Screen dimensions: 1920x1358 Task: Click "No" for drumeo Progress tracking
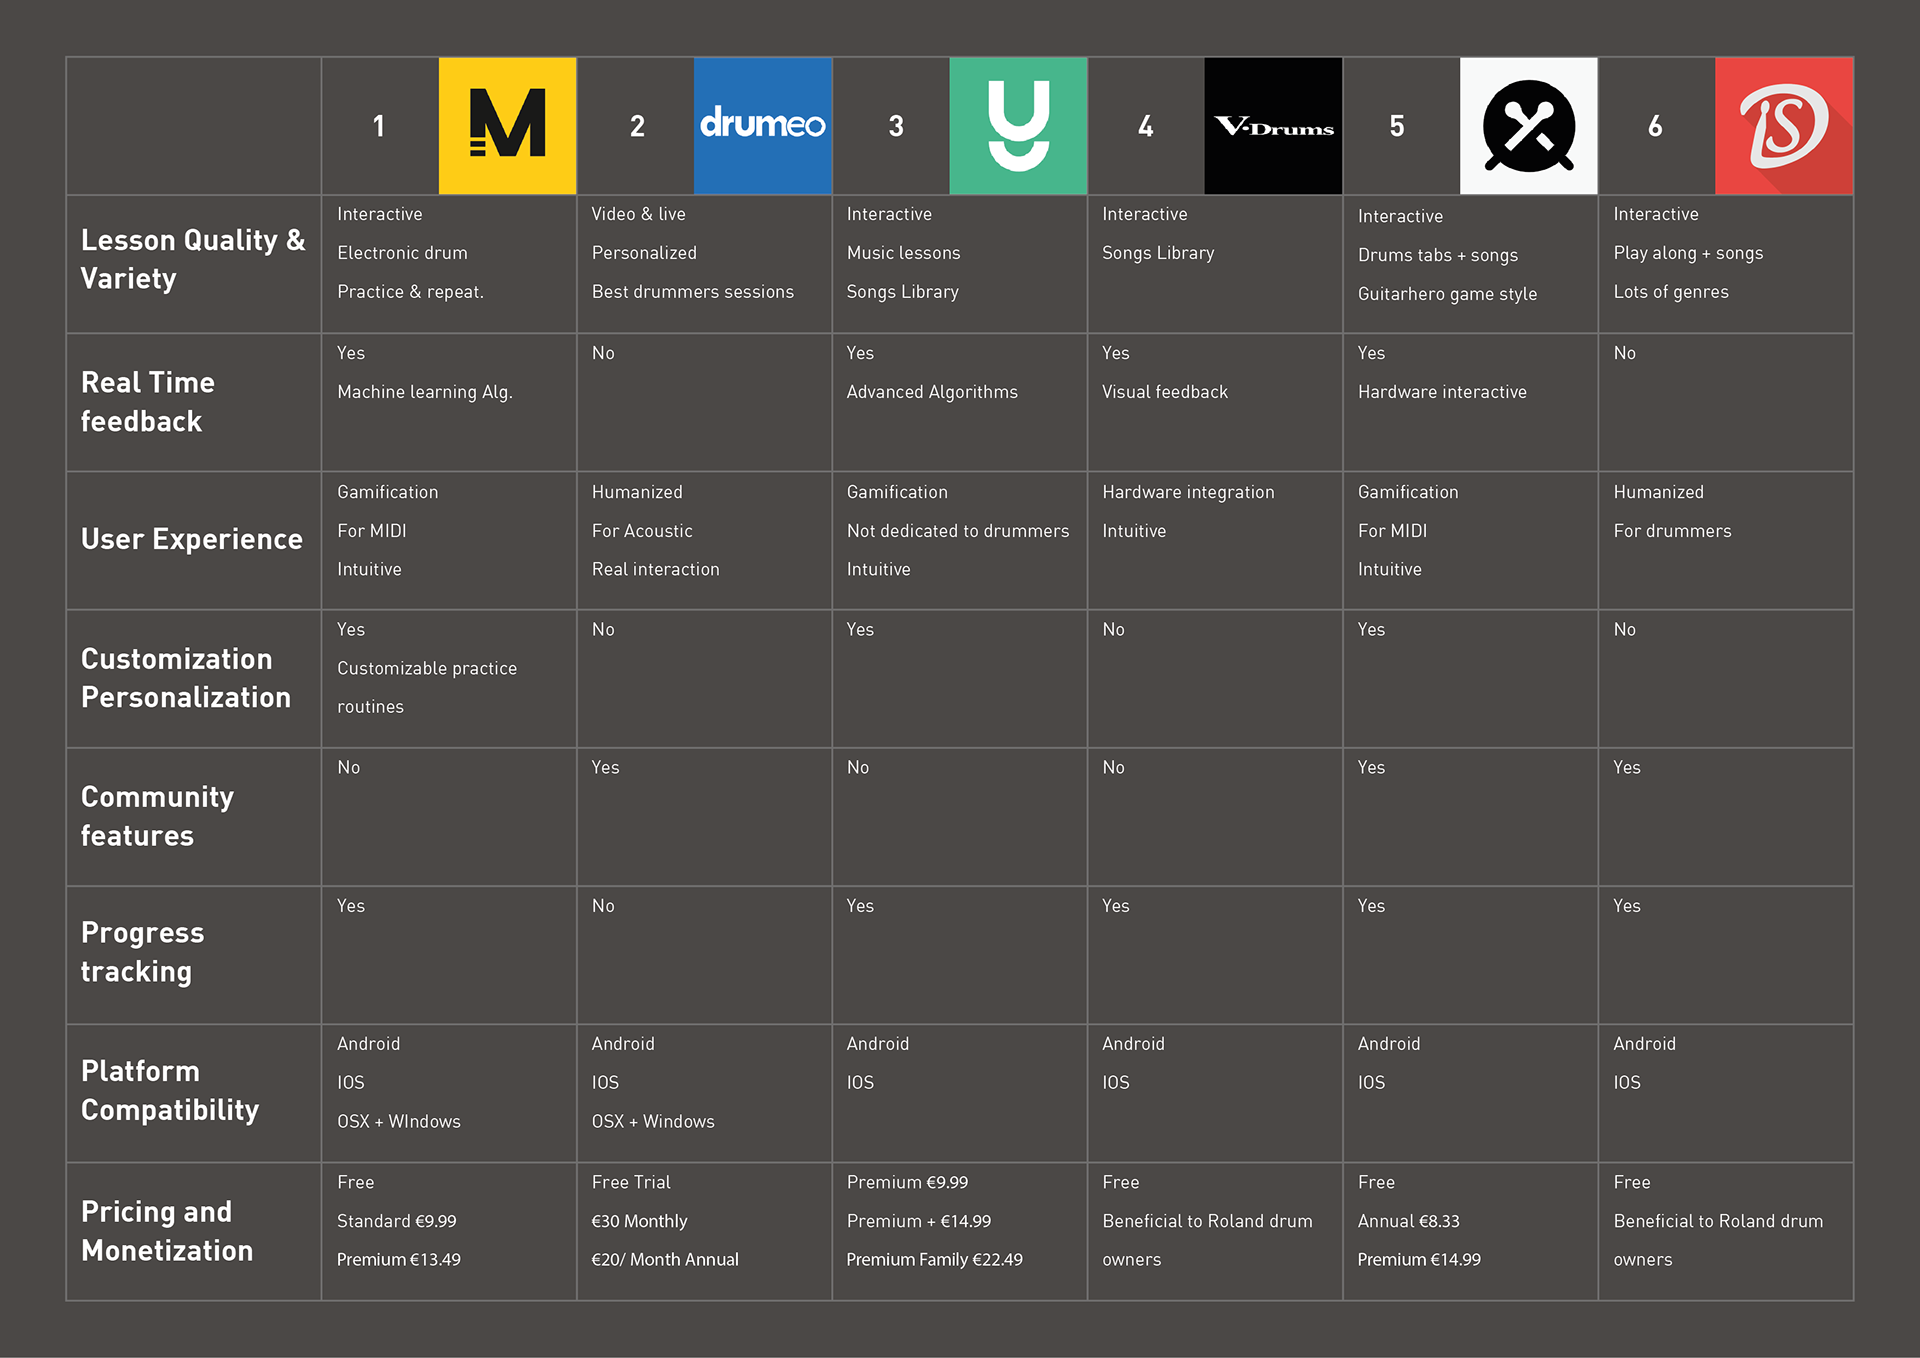[603, 906]
